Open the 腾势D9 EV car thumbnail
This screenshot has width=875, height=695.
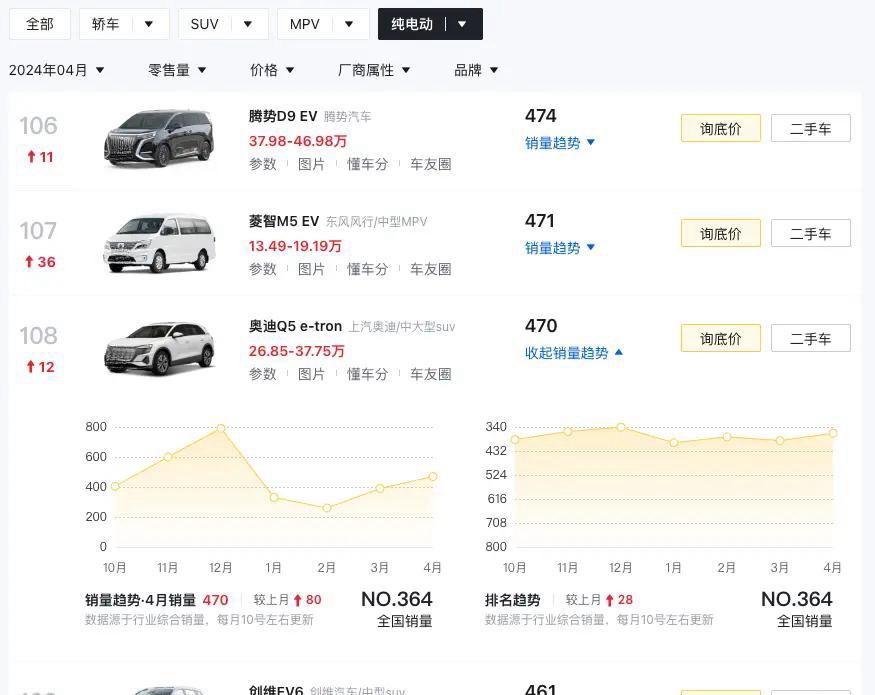coord(159,138)
